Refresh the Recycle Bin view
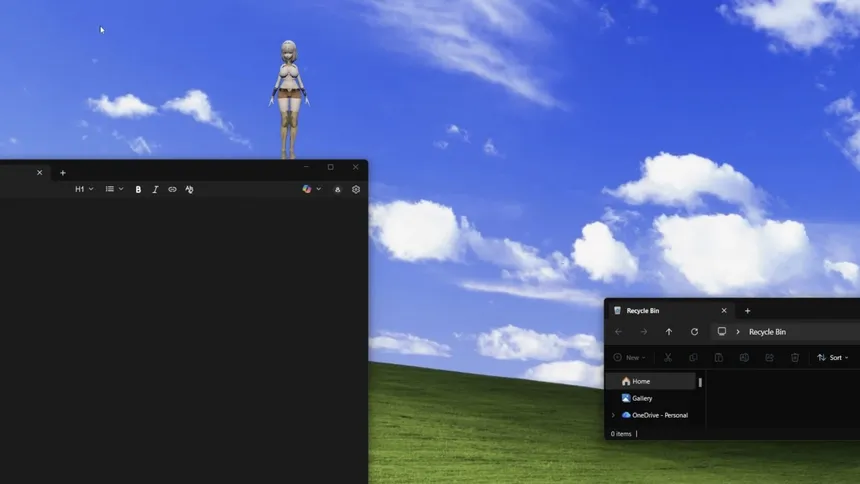Screen dimensions: 860x484 click(x=694, y=332)
